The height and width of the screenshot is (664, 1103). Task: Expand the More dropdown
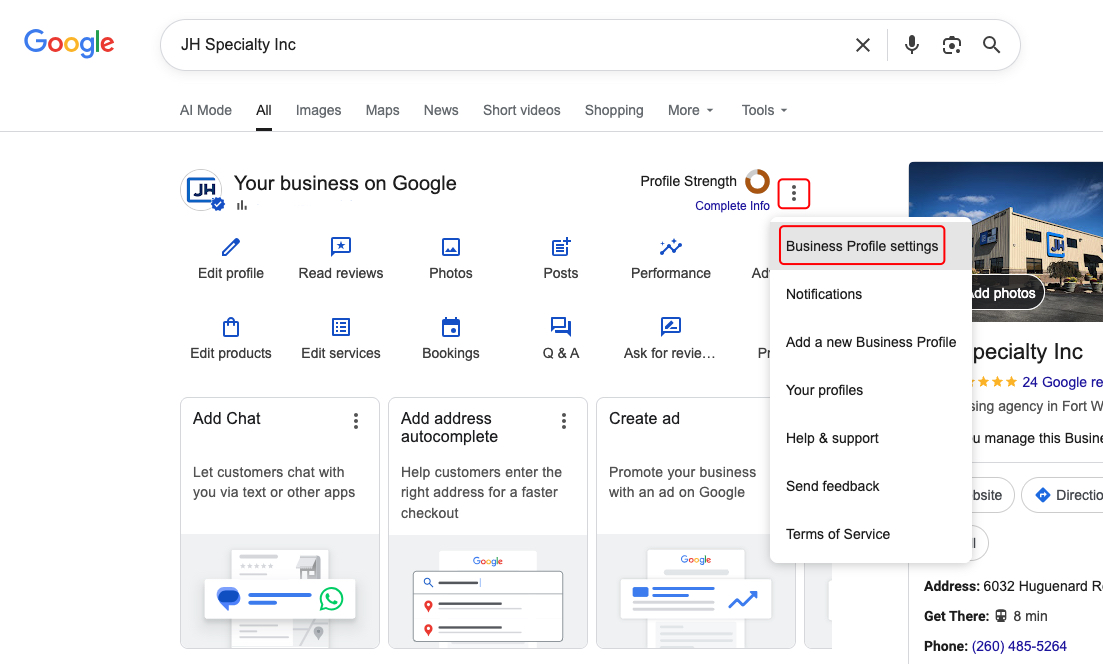[x=690, y=110]
